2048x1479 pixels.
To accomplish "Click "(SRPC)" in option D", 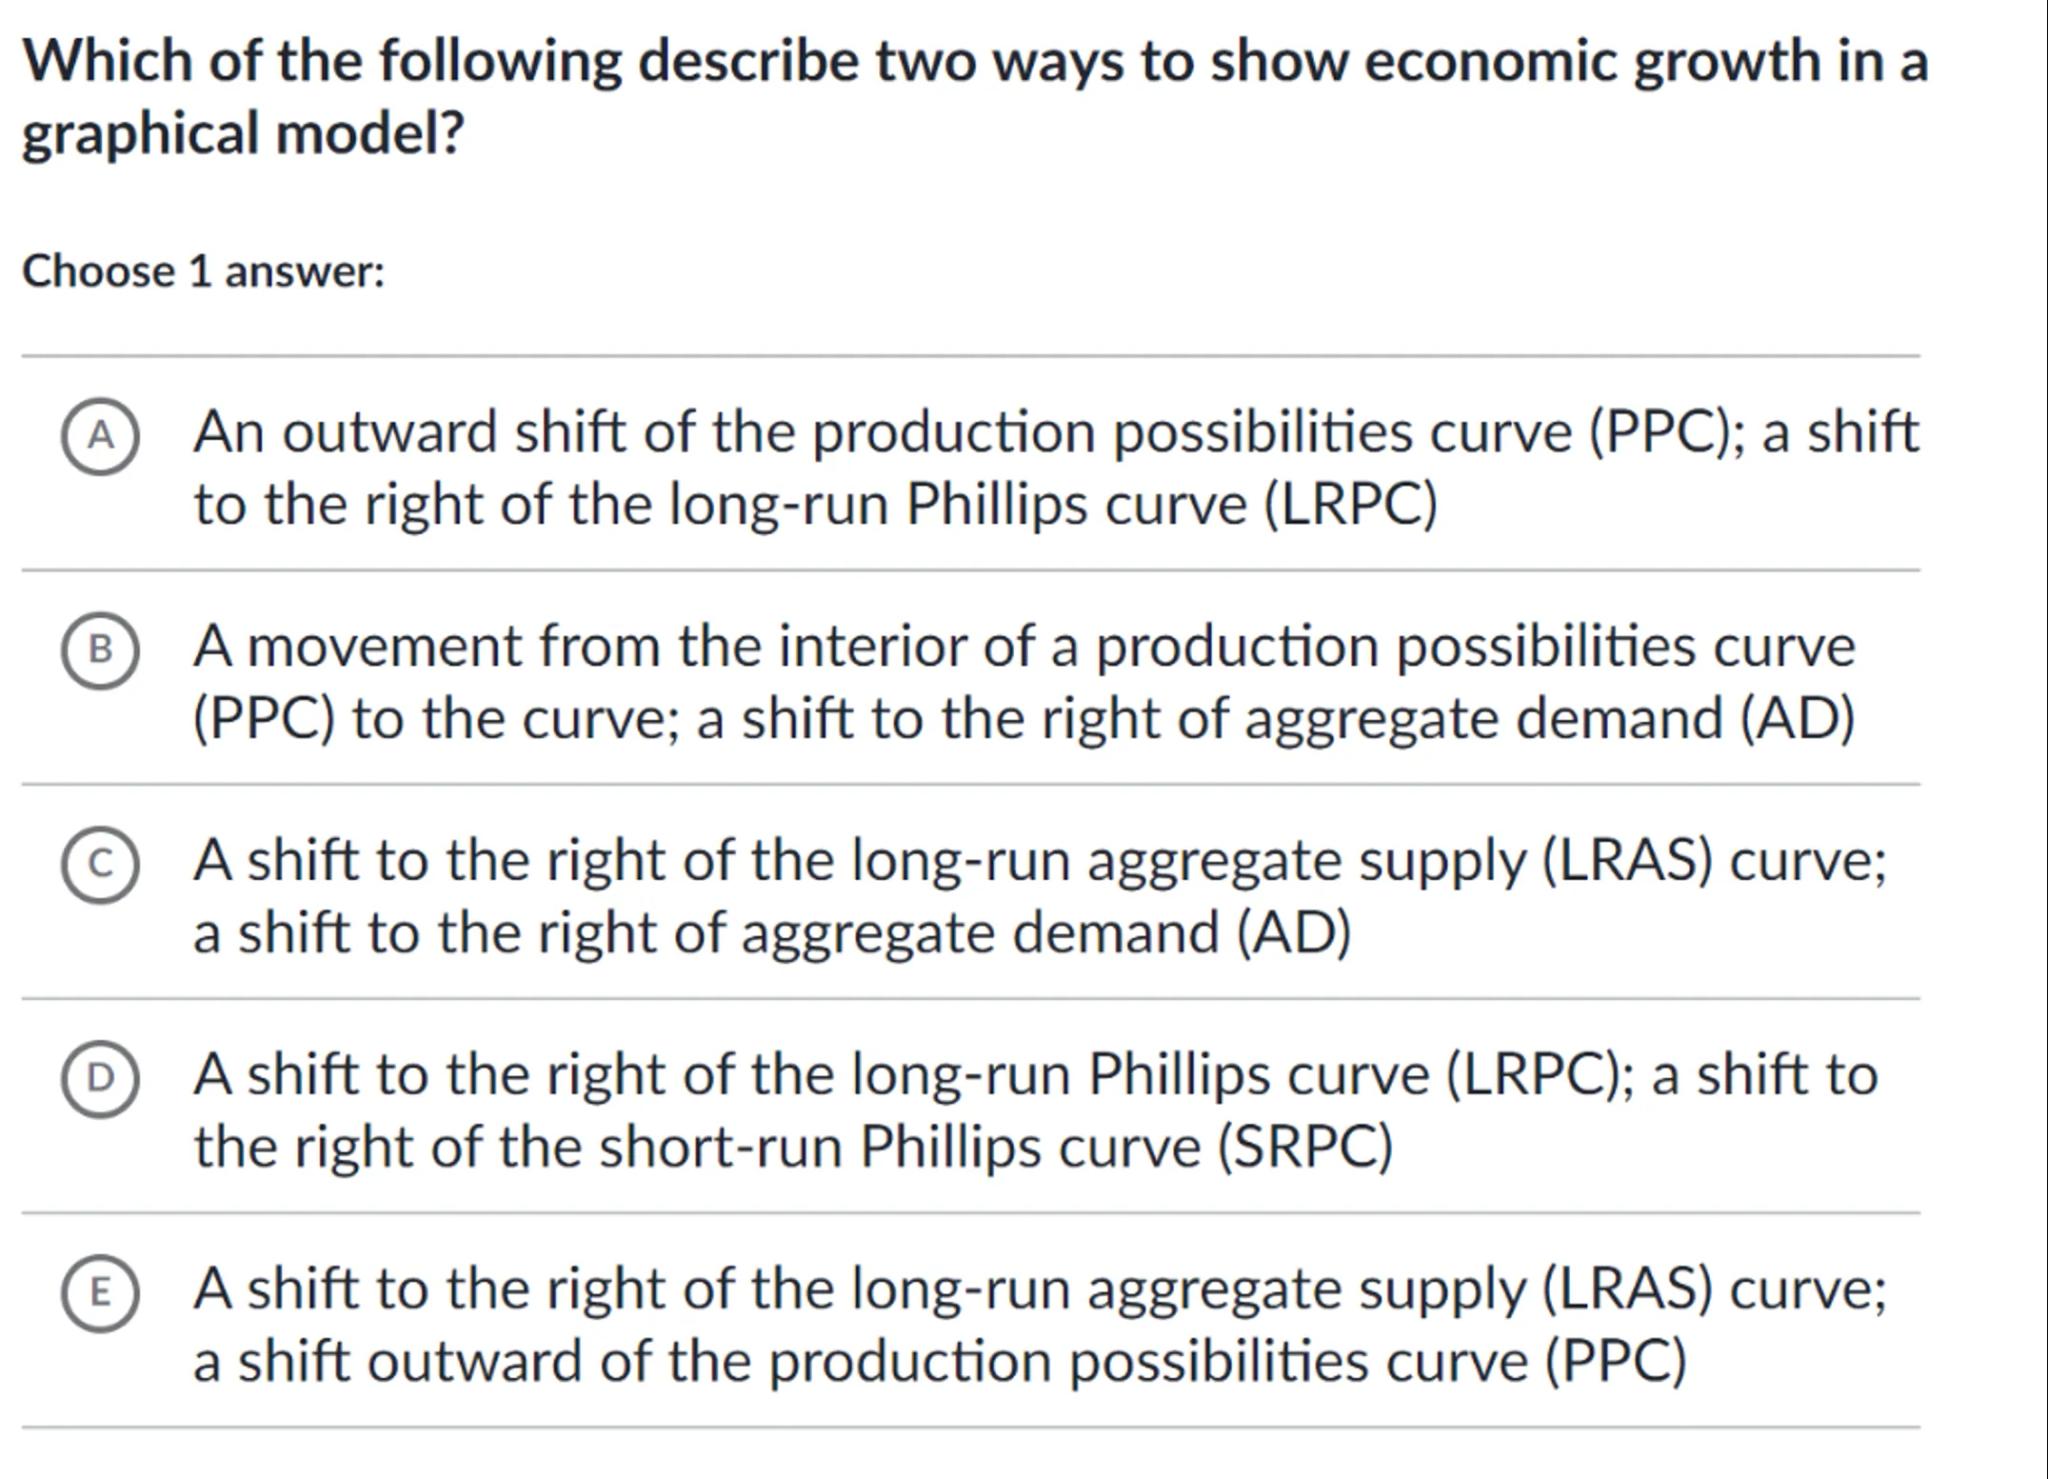I will point(1304,1147).
